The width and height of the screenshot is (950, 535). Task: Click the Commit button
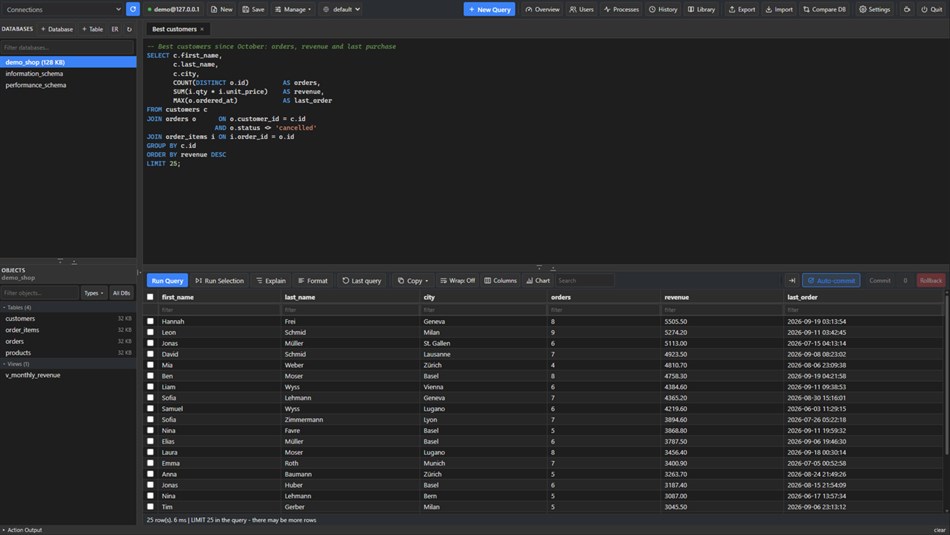880,281
